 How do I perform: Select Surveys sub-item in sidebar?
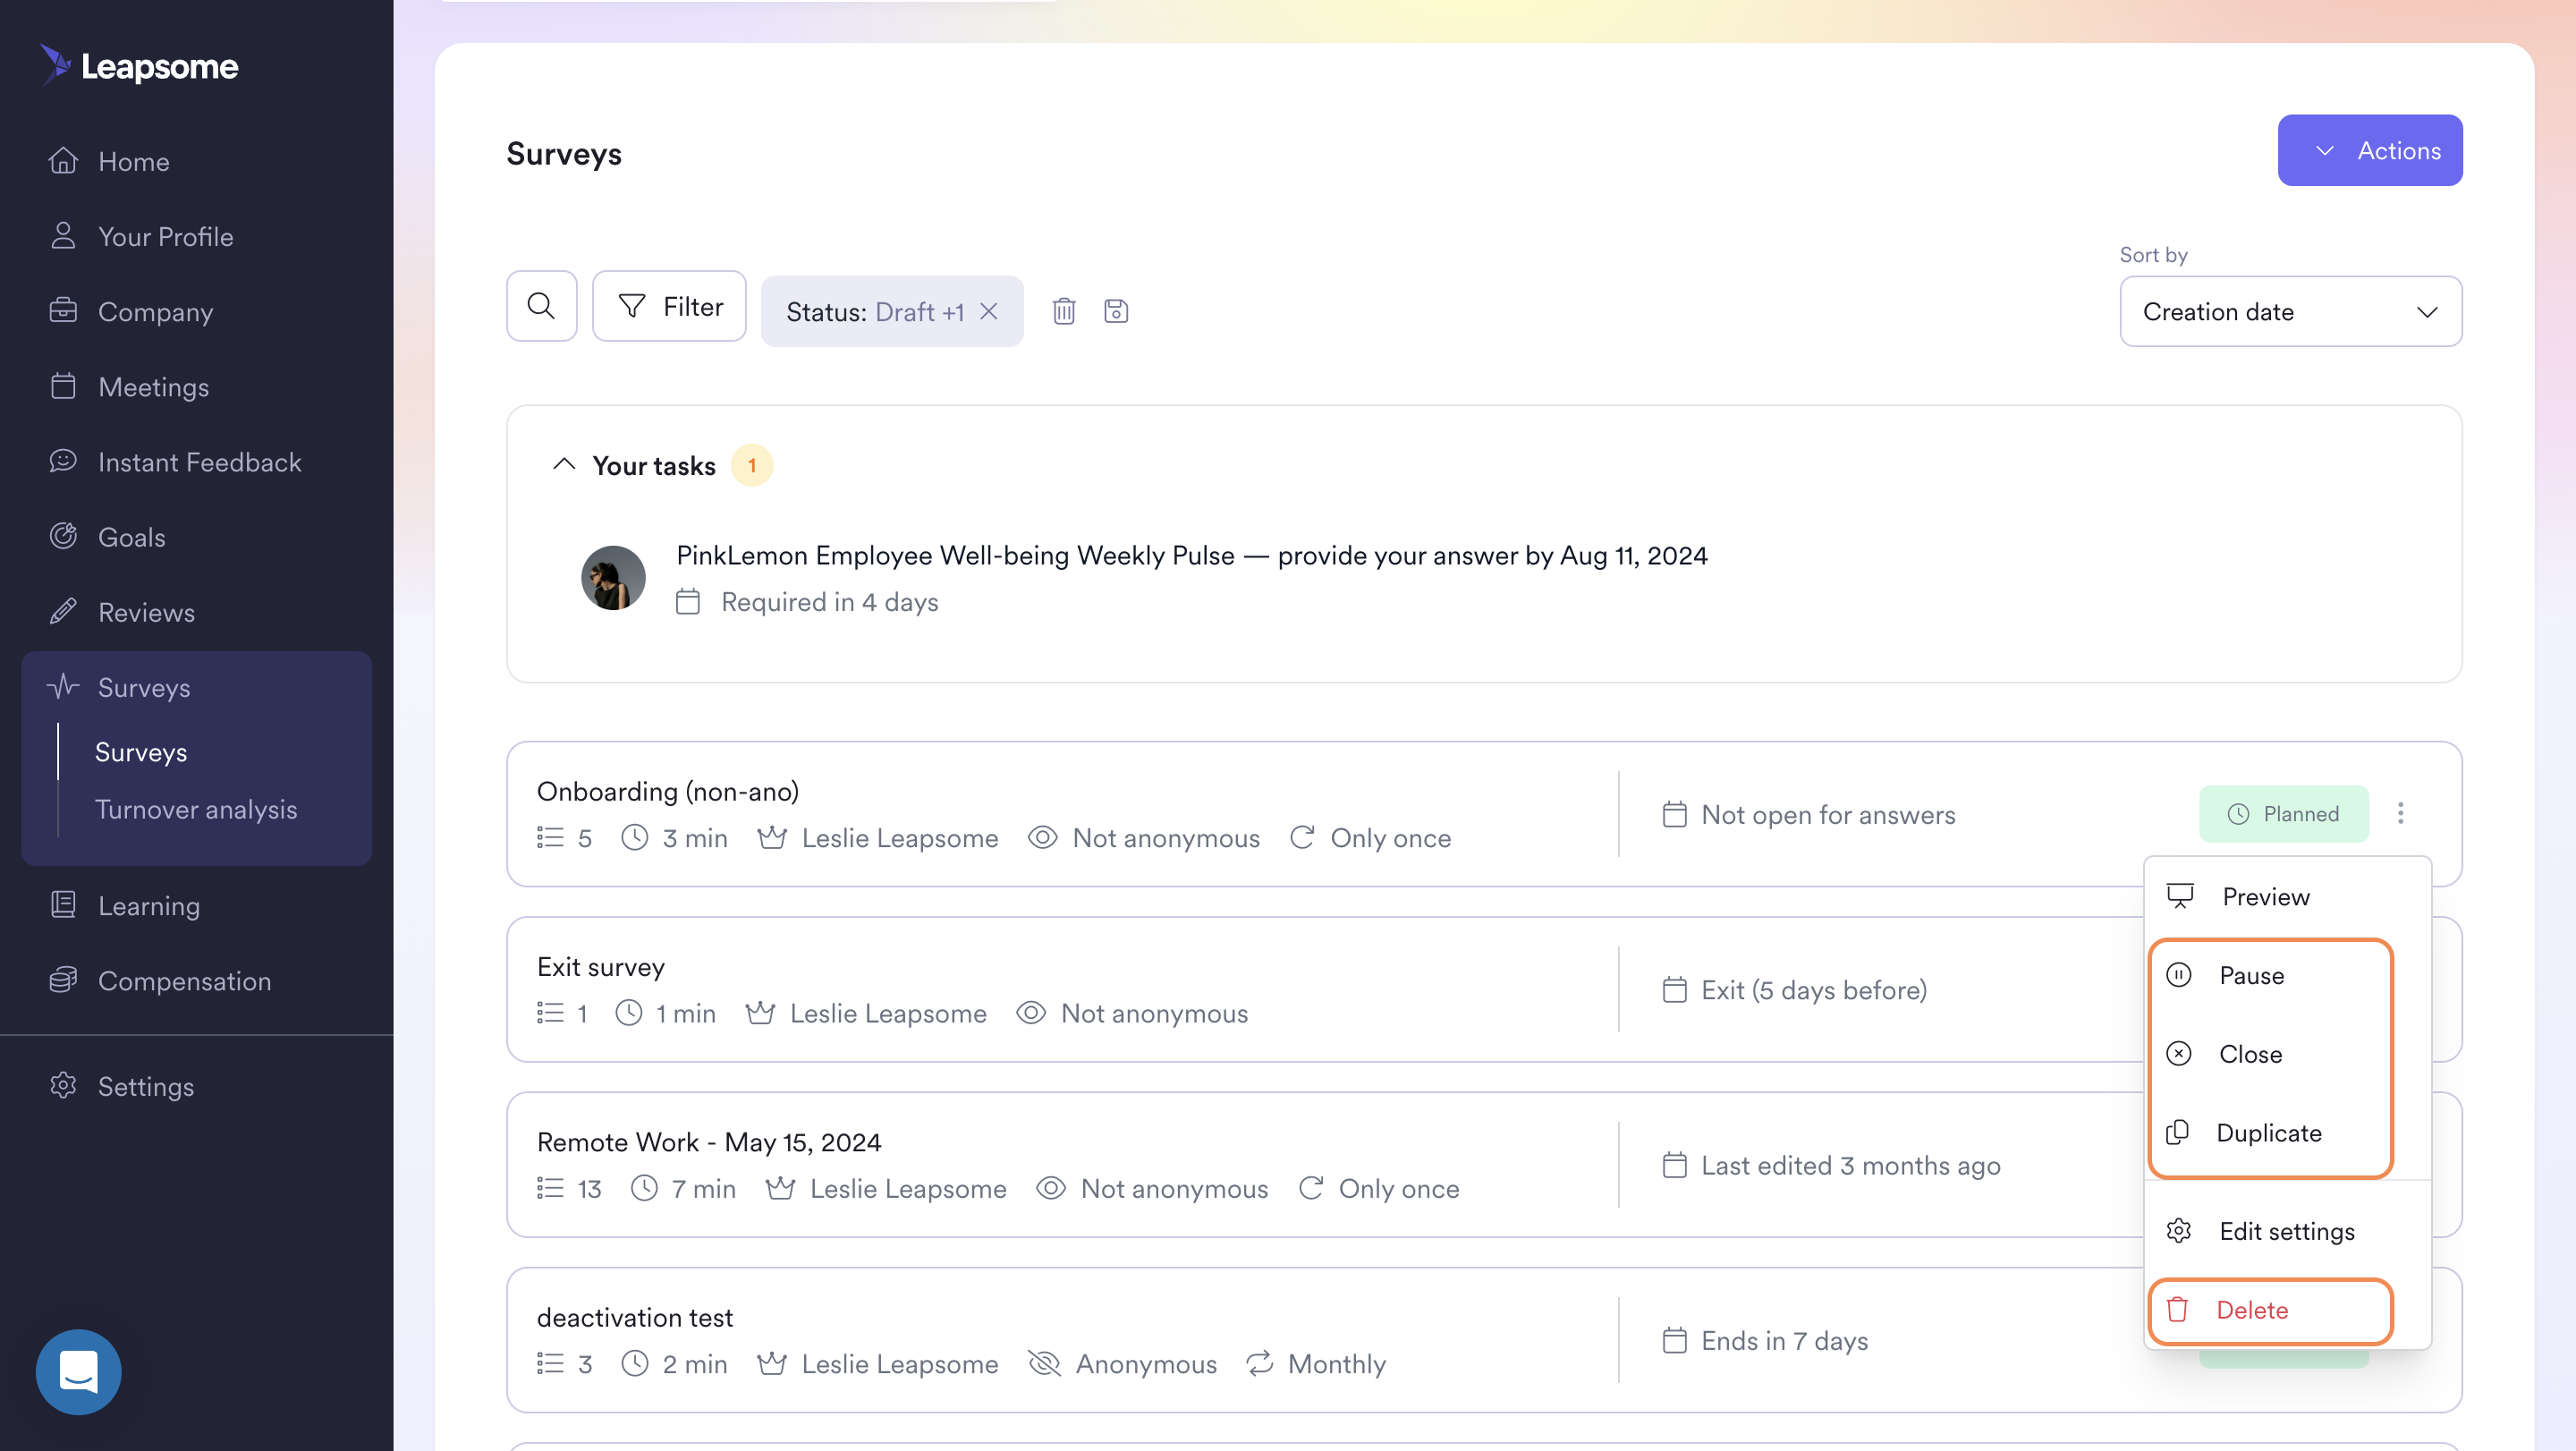141,752
